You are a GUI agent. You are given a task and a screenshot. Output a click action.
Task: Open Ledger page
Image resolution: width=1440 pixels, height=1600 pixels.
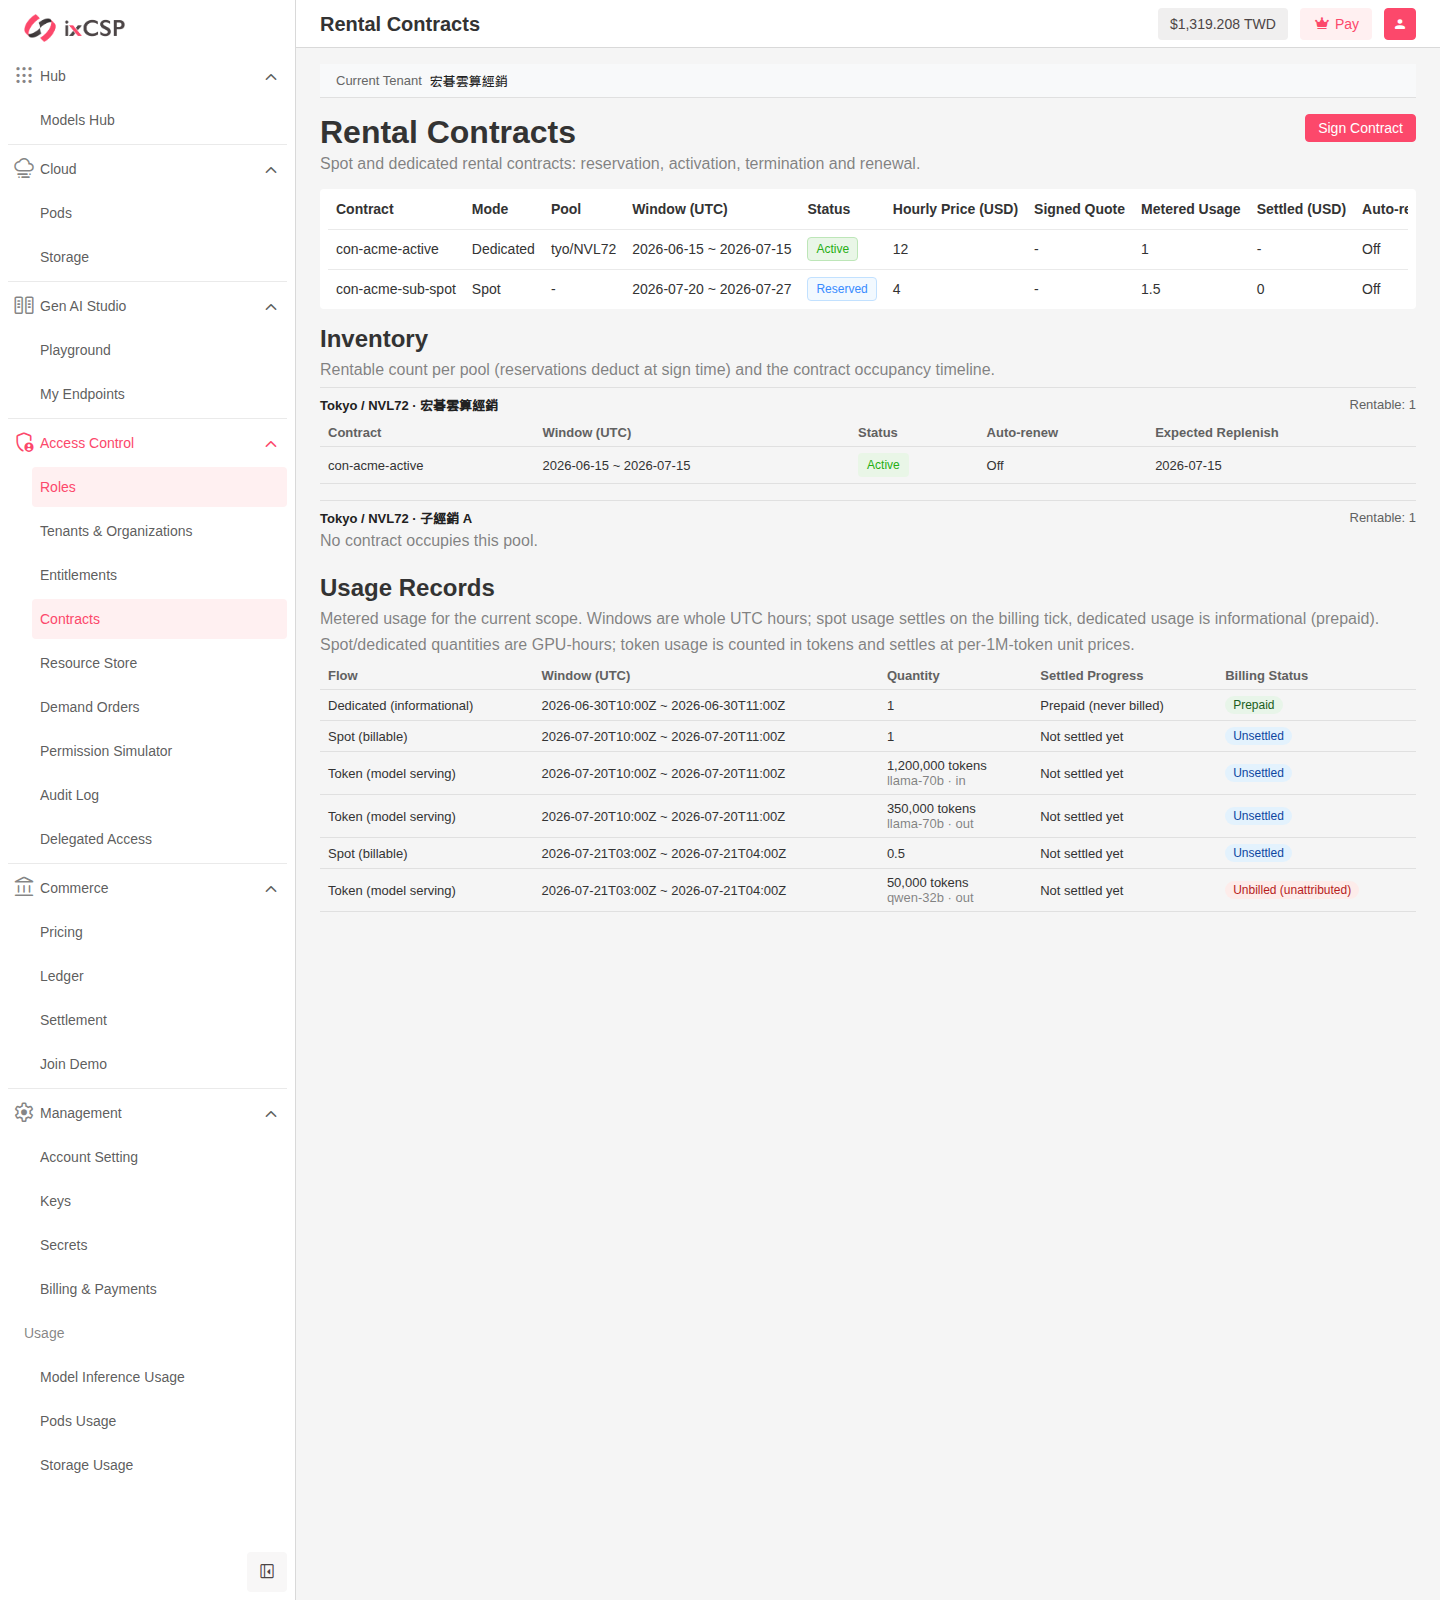(159, 976)
